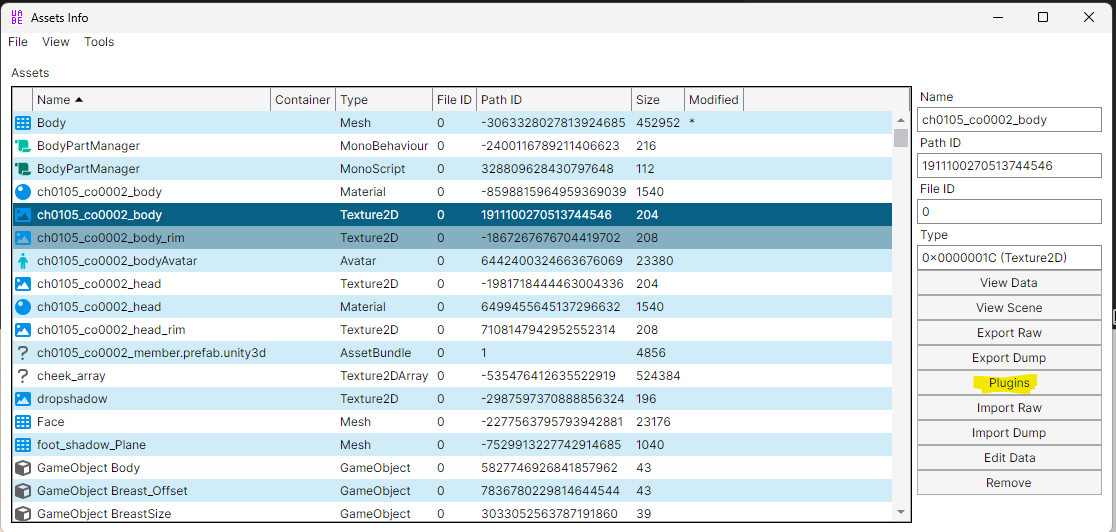Click the scrollbar down arrow in asset list
This screenshot has height=532, width=1116.
tap(901, 512)
